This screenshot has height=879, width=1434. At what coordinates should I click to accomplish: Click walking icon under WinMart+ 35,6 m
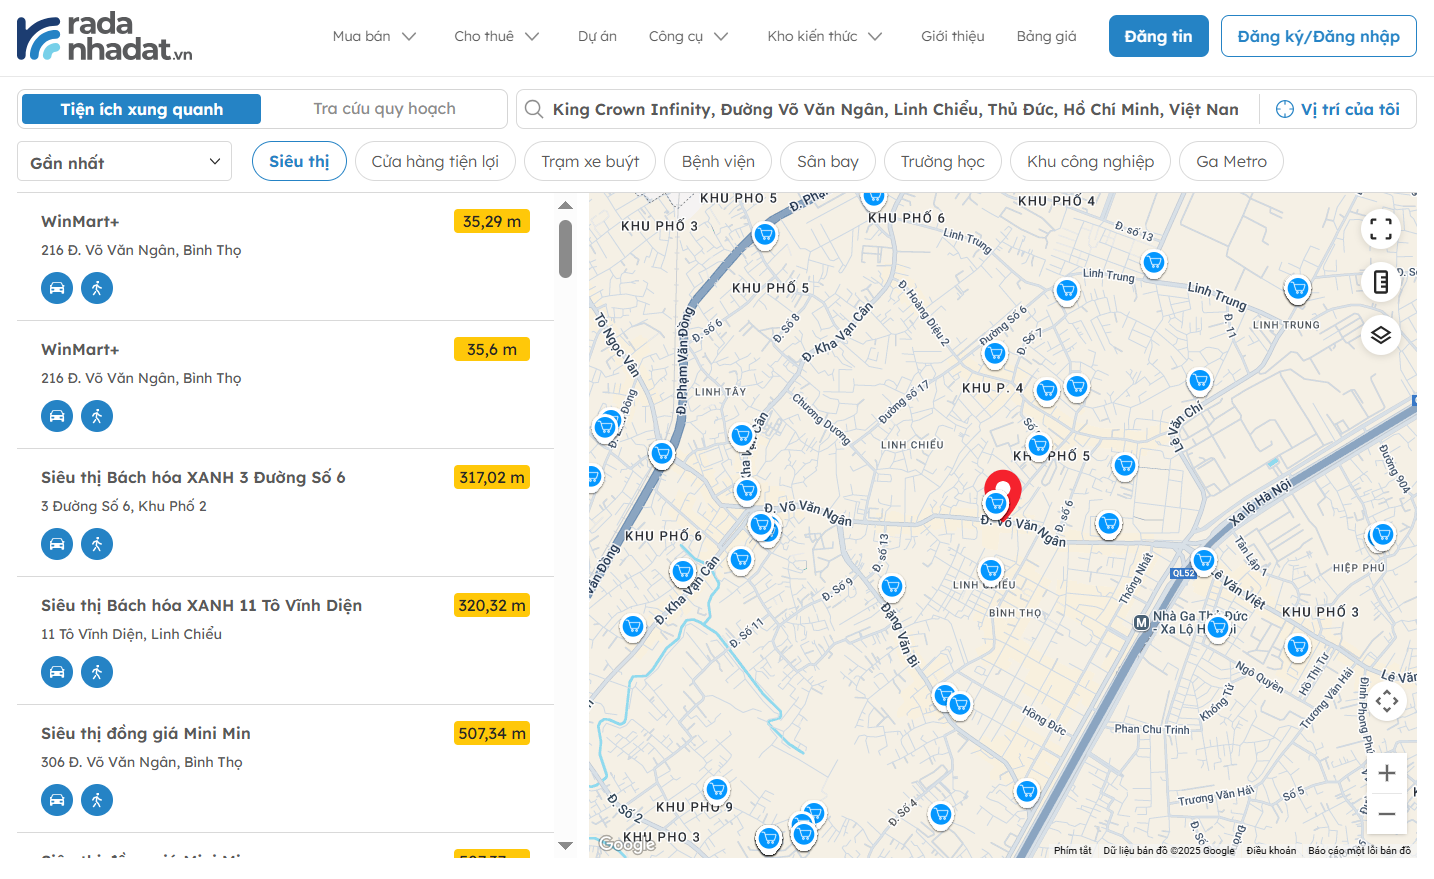[97, 416]
